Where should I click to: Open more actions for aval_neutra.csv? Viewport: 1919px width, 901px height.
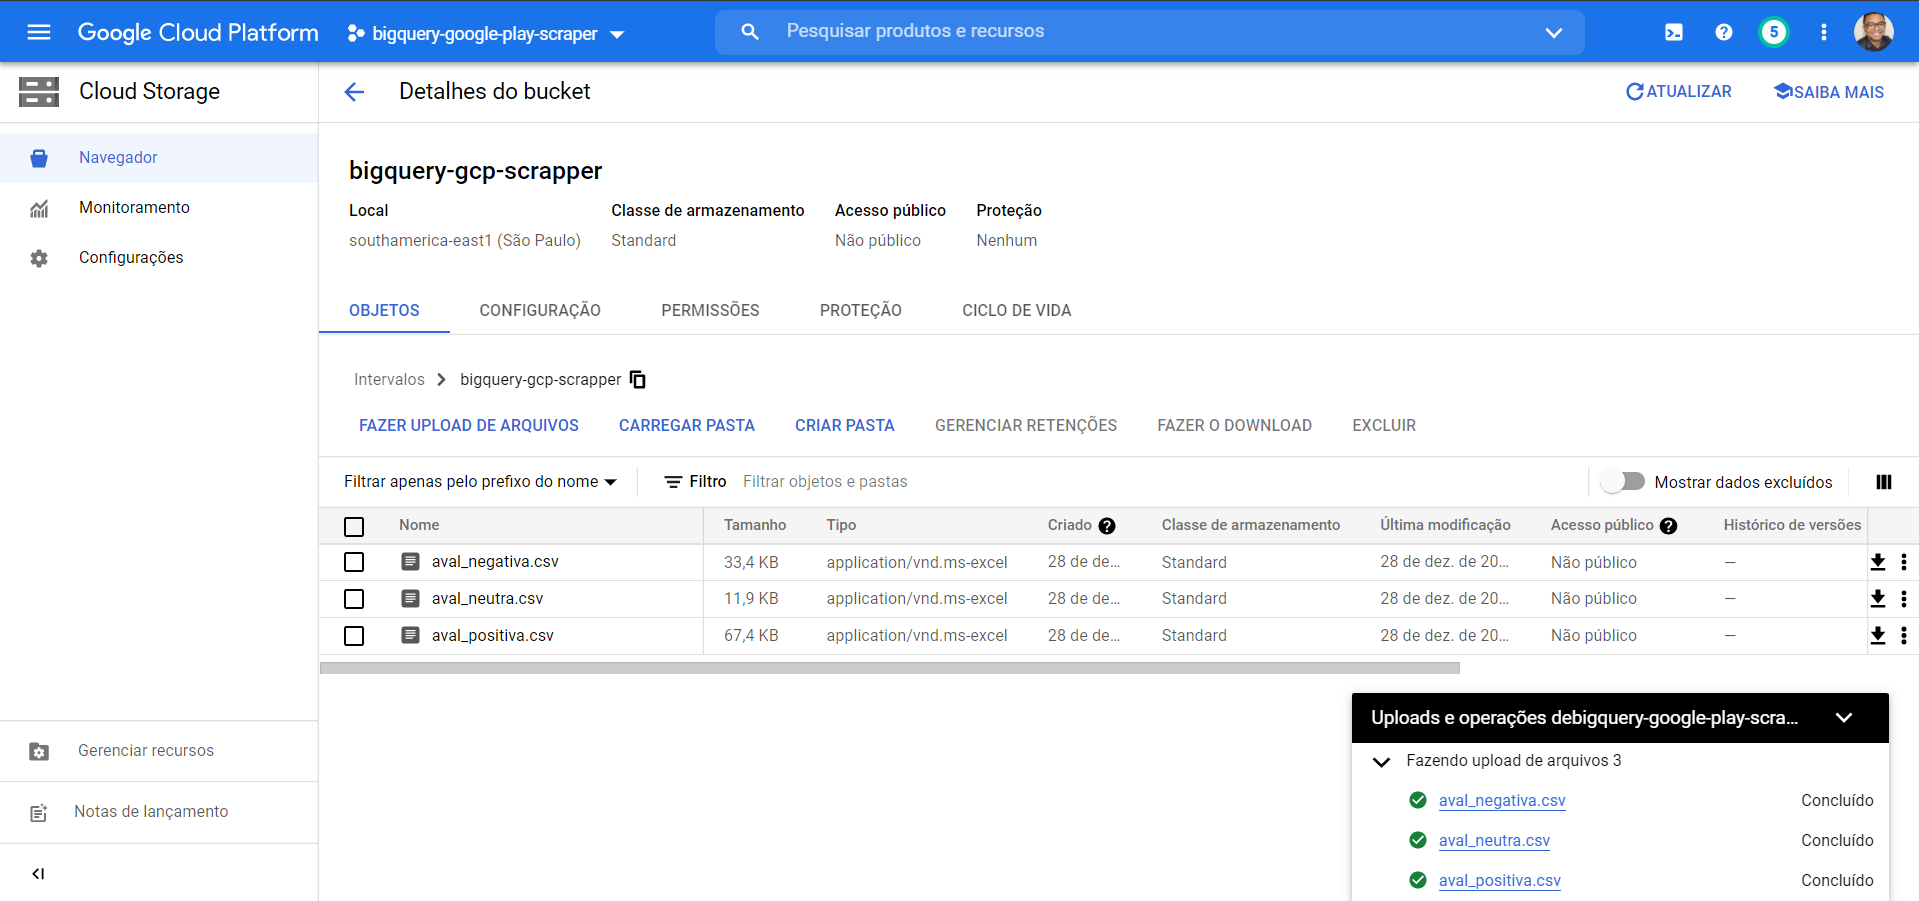1904,599
